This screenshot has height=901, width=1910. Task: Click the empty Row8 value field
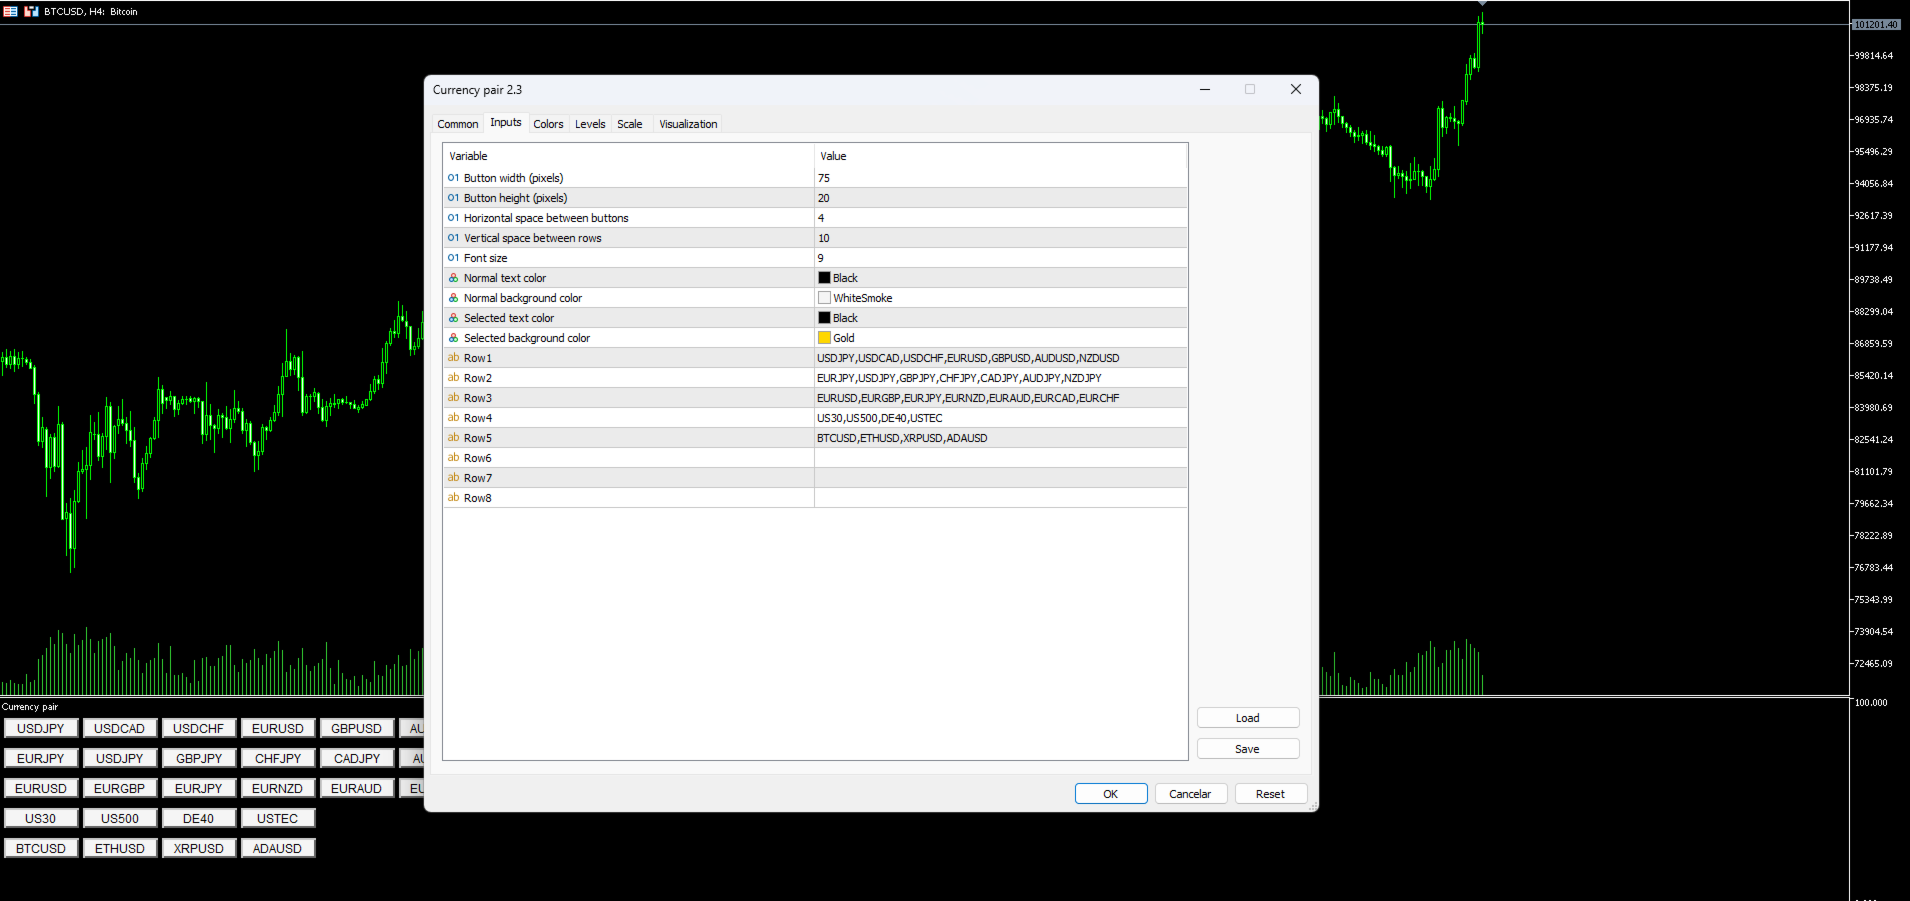(1001, 498)
